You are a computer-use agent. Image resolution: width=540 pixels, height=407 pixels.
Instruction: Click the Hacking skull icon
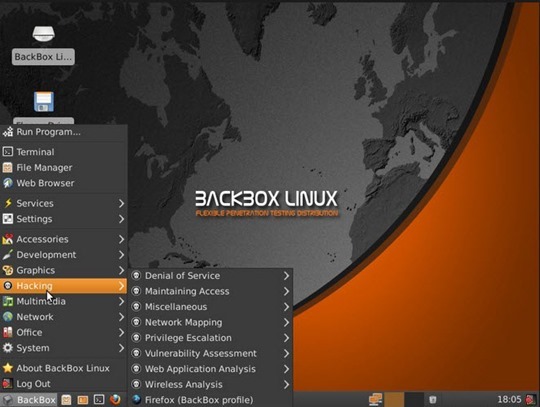click(8, 285)
